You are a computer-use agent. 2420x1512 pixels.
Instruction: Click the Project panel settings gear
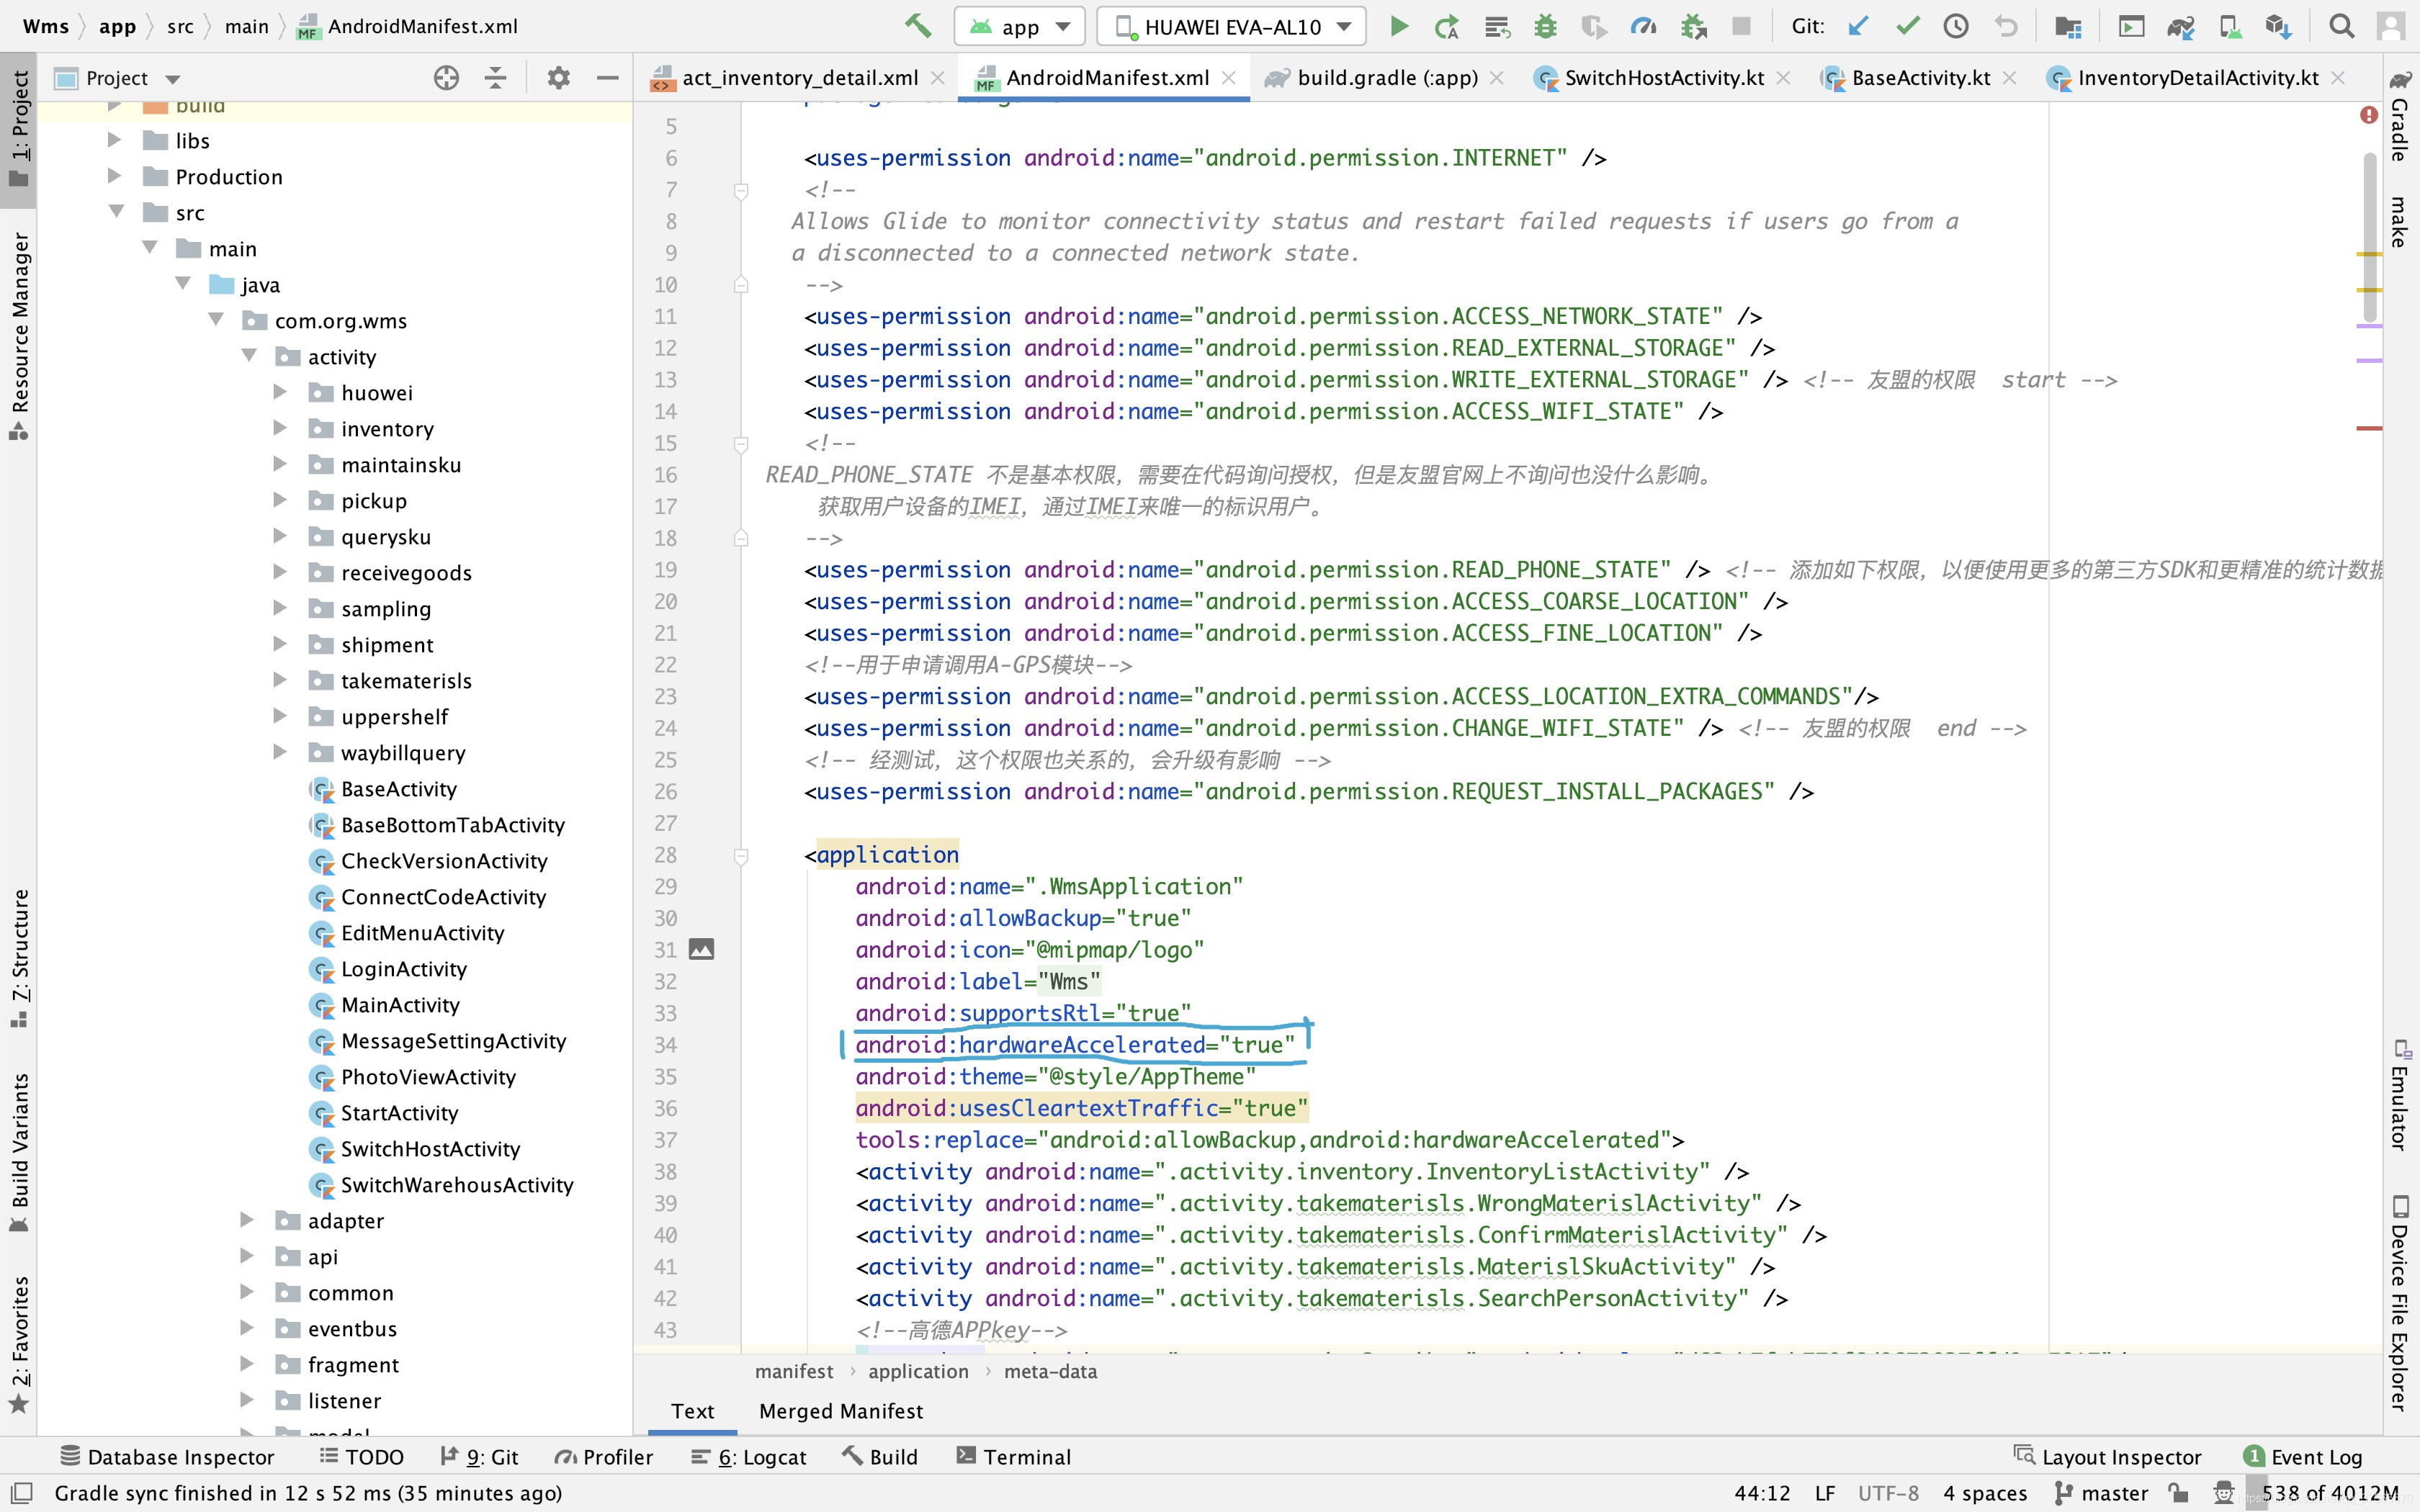tap(558, 78)
